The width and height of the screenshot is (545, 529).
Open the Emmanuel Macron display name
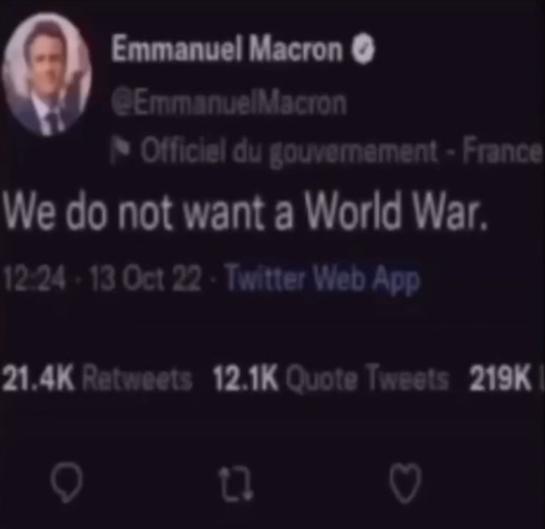click(227, 49)
